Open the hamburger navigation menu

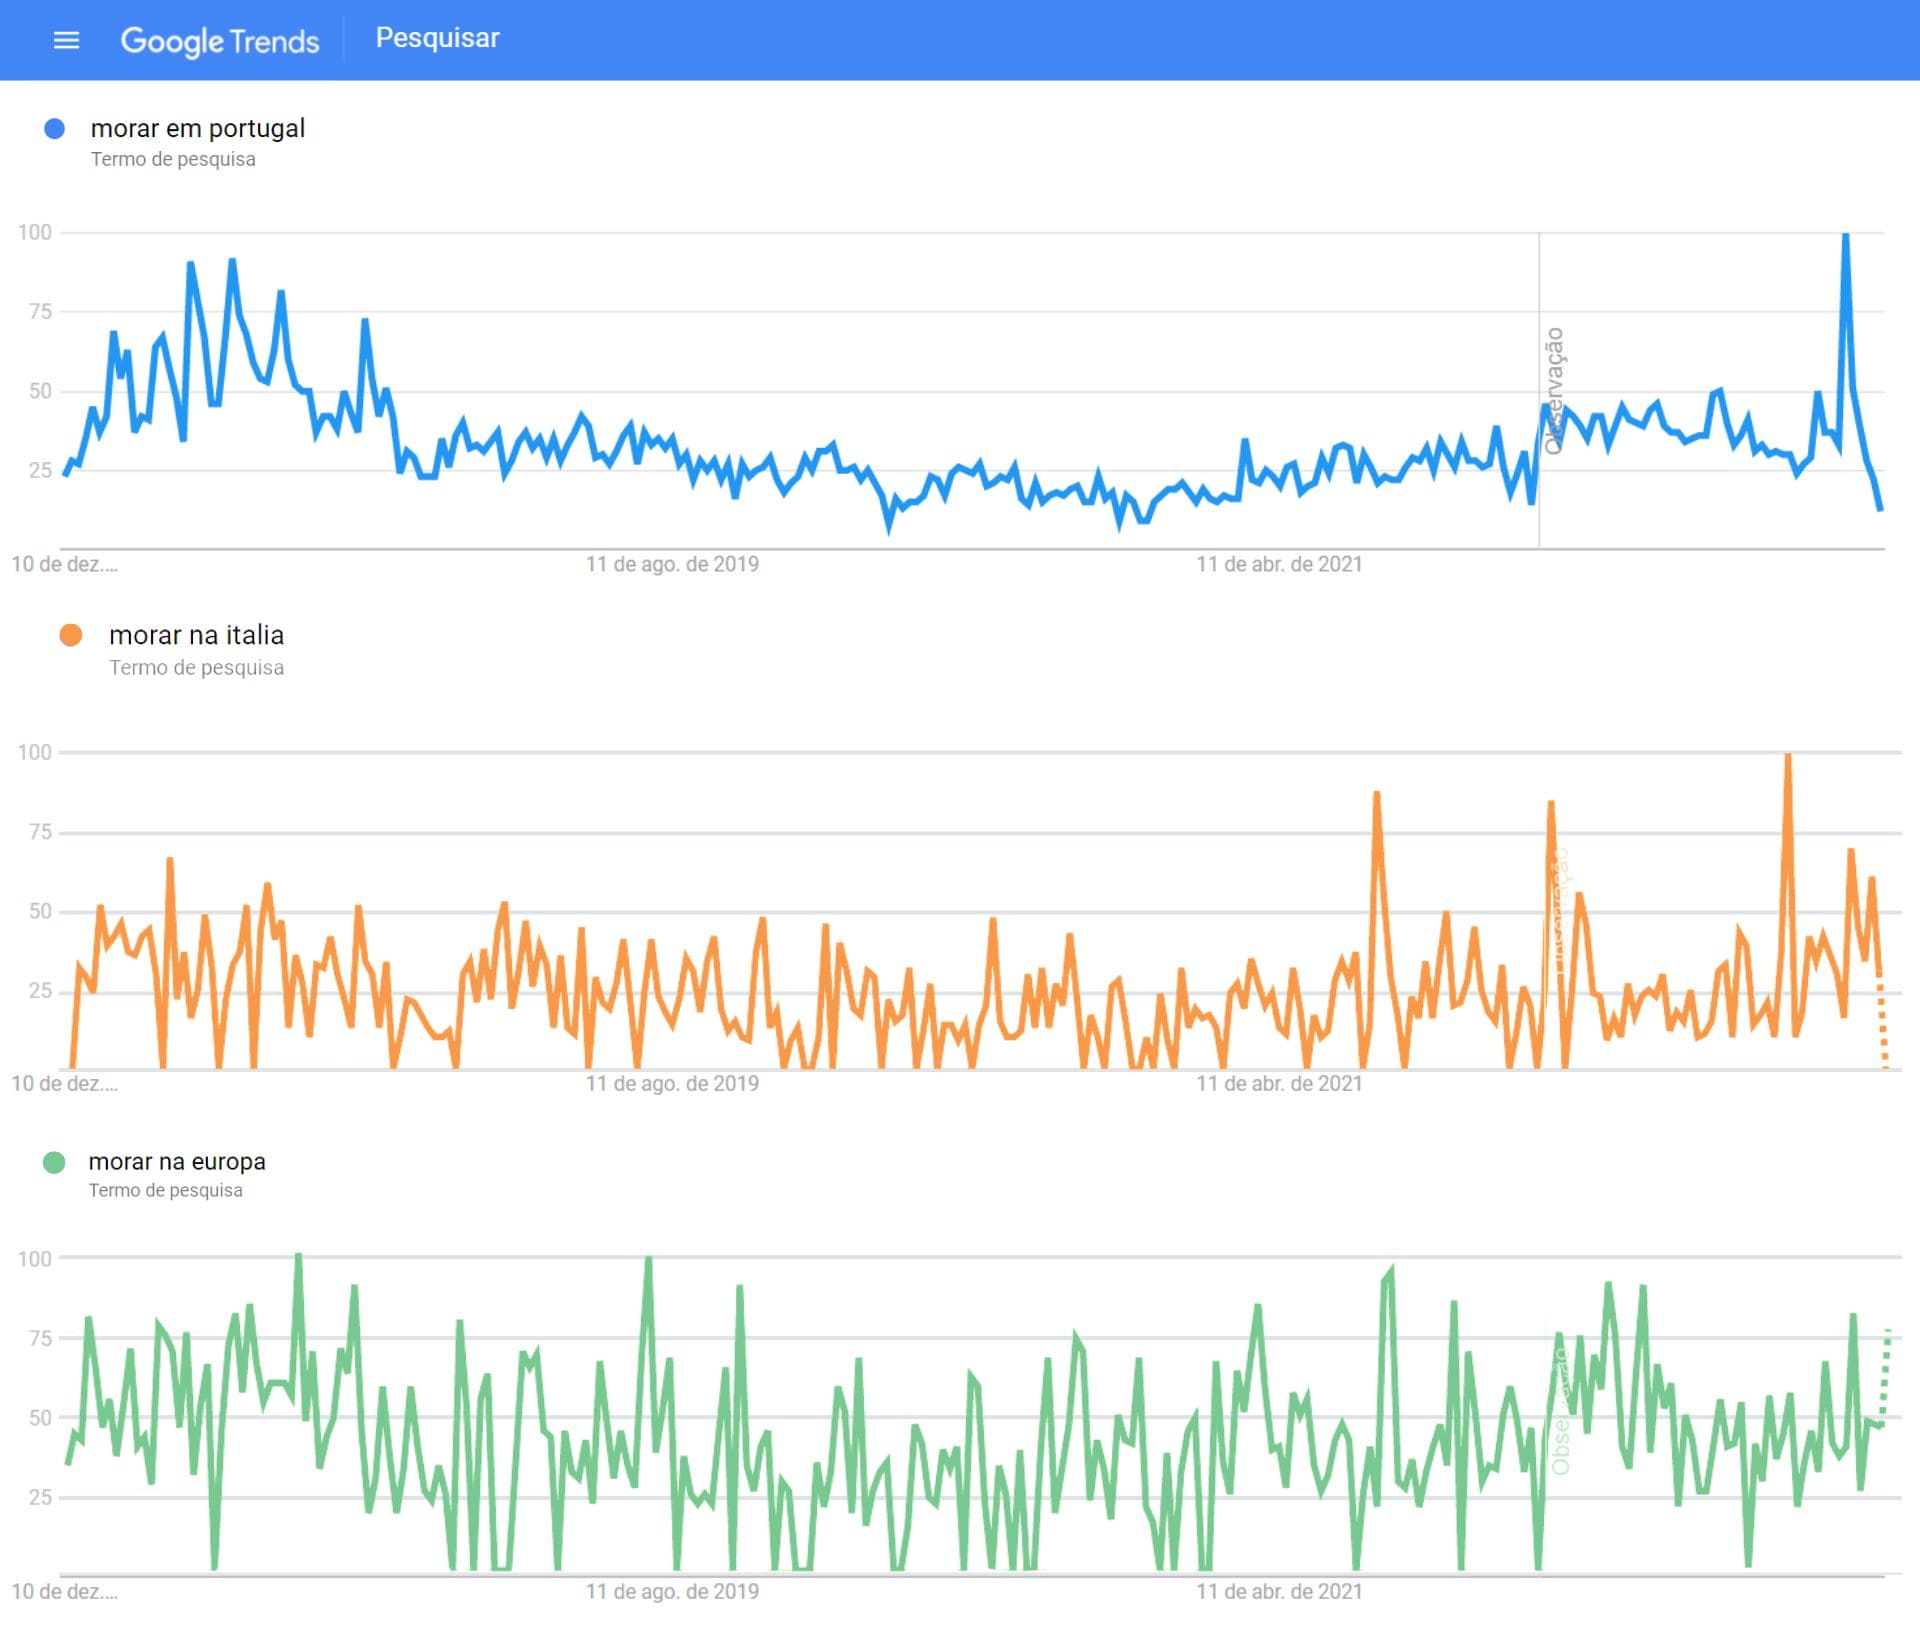[x=66, y=40]
